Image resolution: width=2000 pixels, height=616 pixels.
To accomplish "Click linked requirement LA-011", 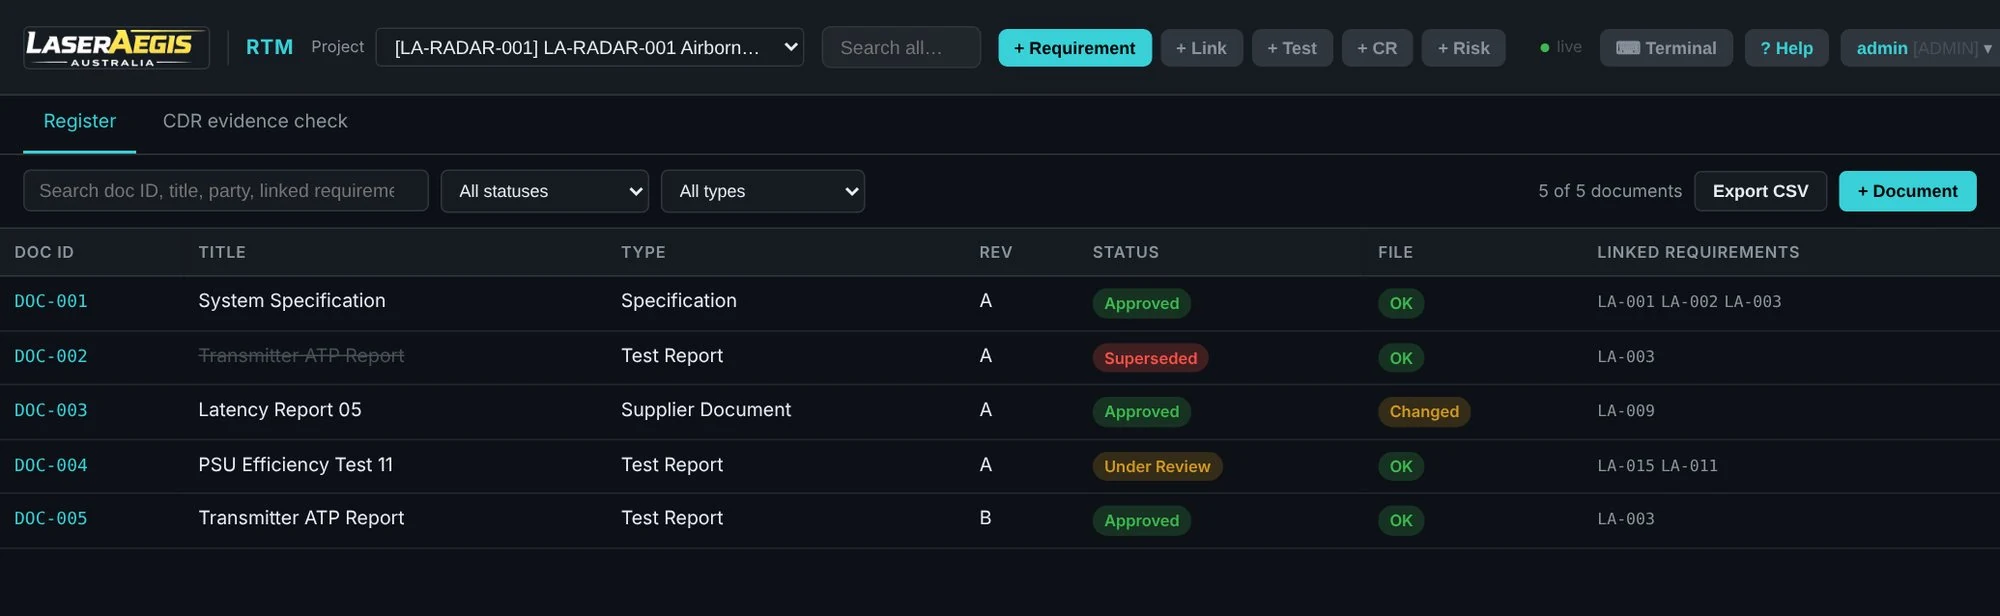I will coord(1689,466).
